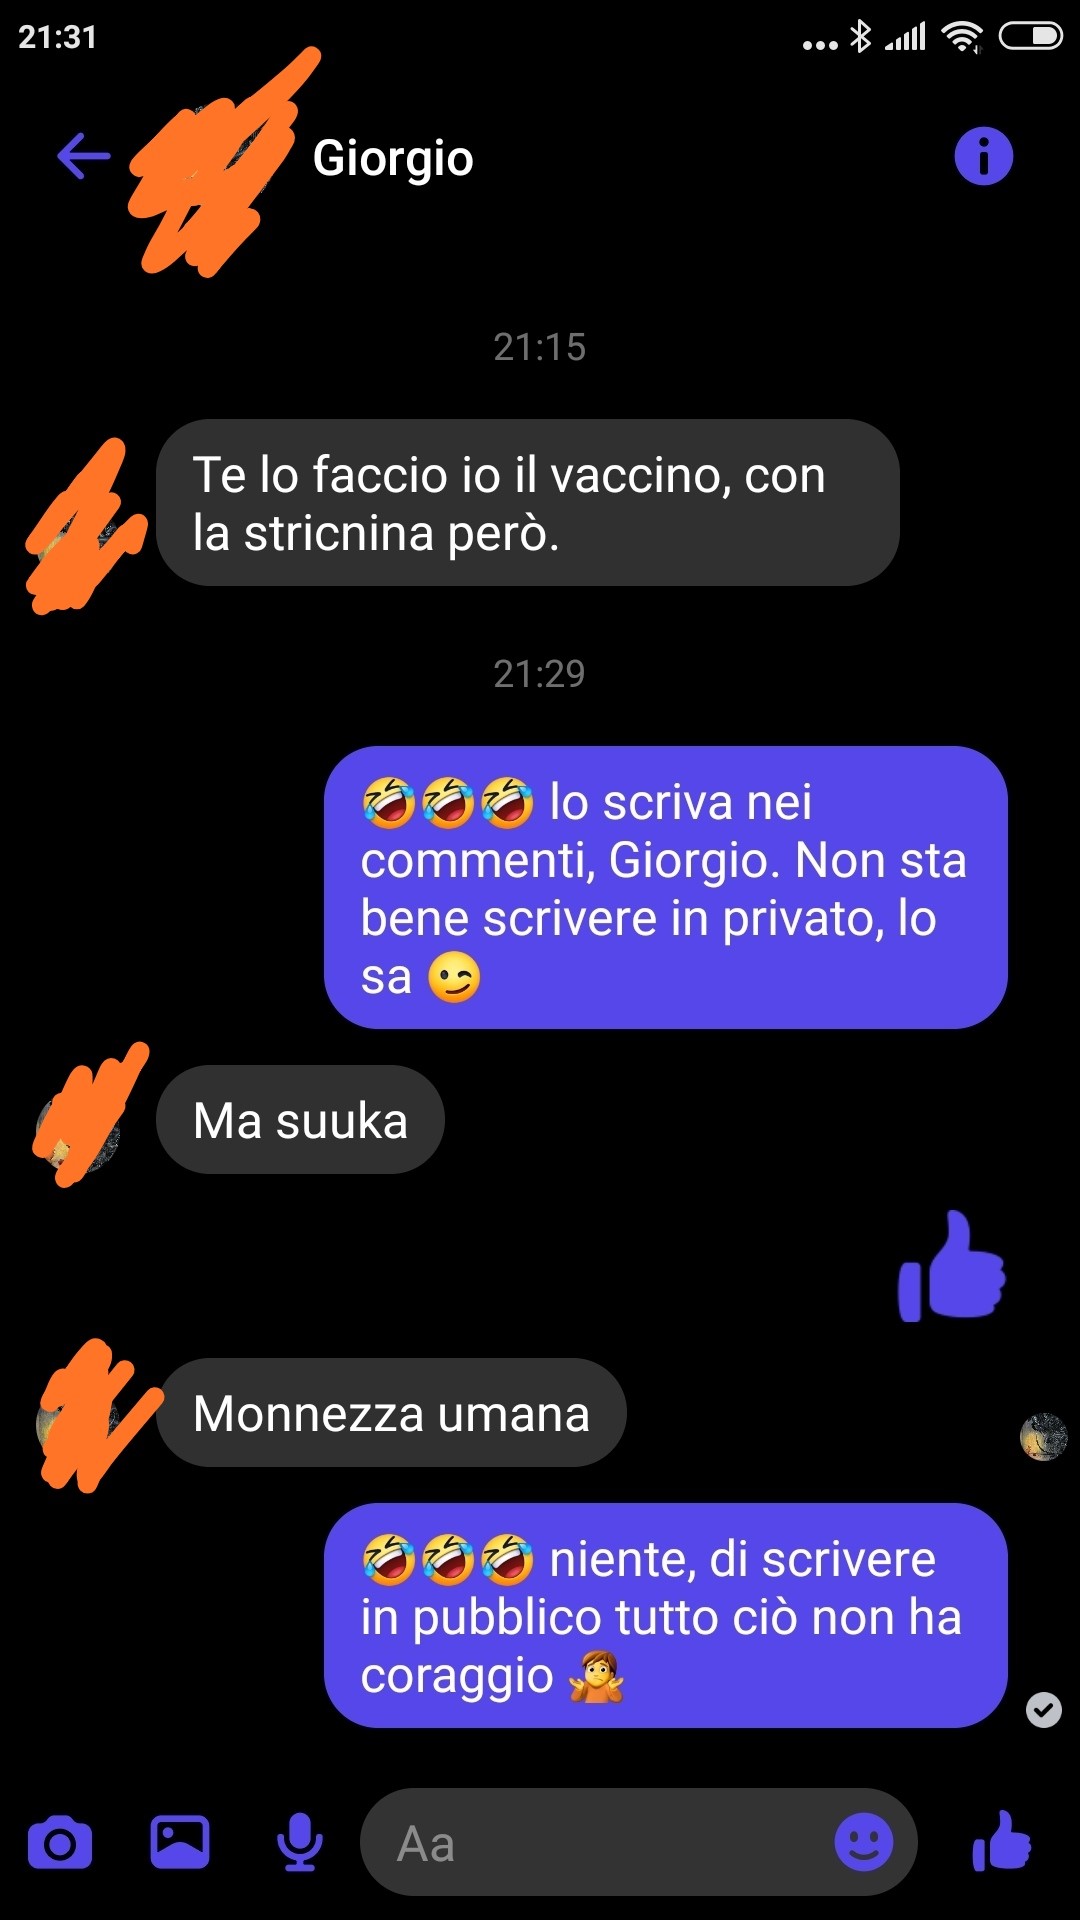Select the "lo scriva nei commenti" reply bubble

point(665,888)
